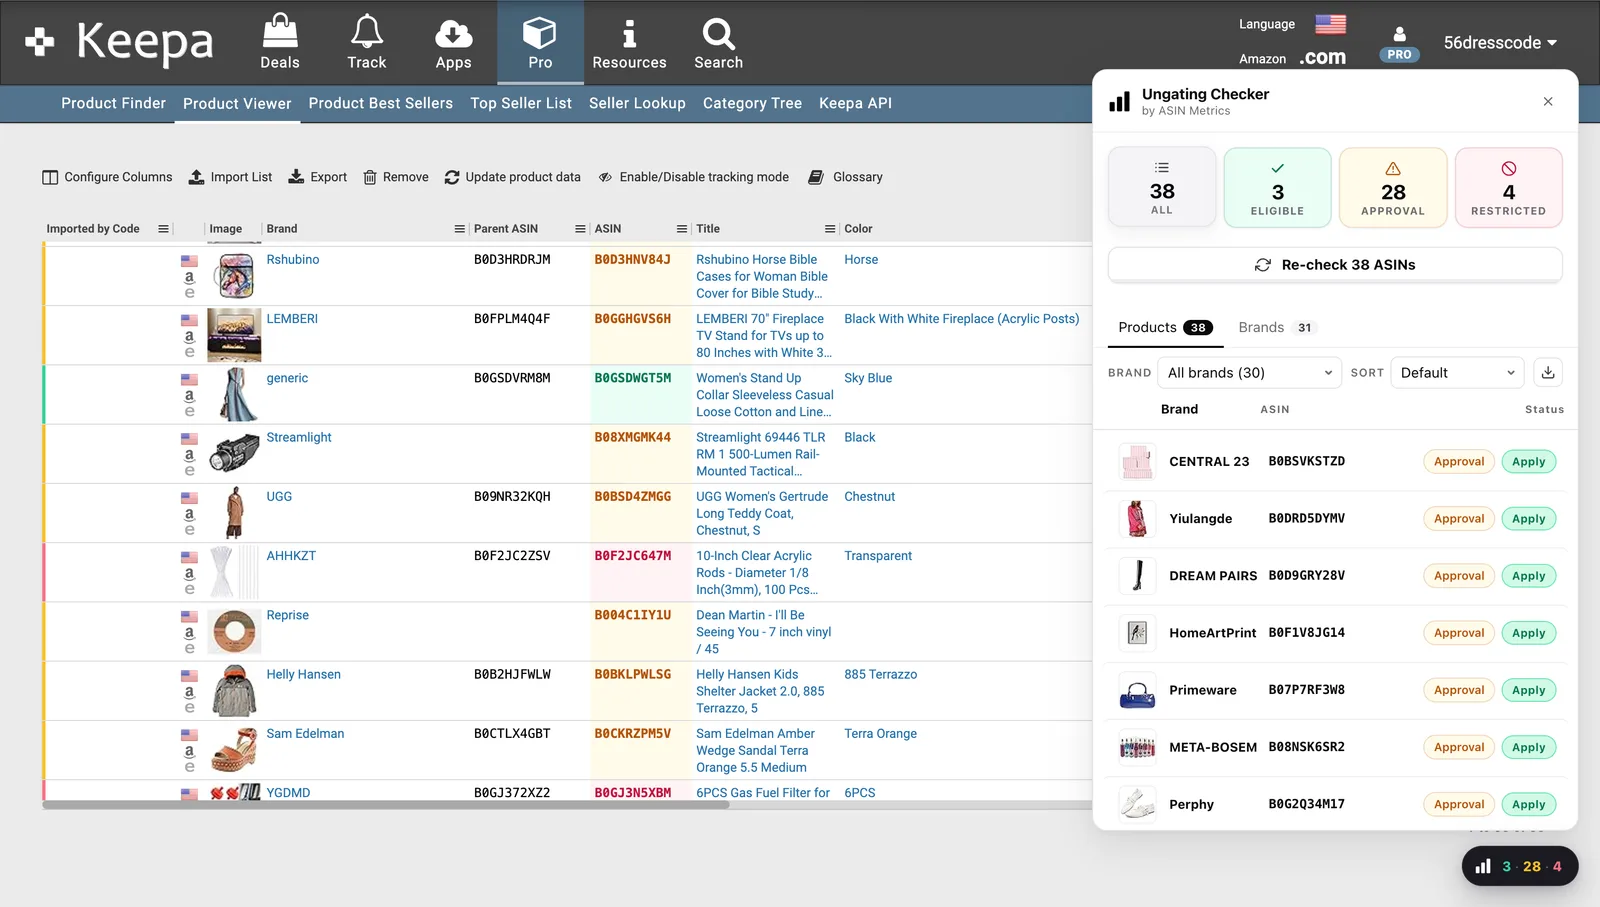Open the Rshubino brand link

[x=293, y=260]
